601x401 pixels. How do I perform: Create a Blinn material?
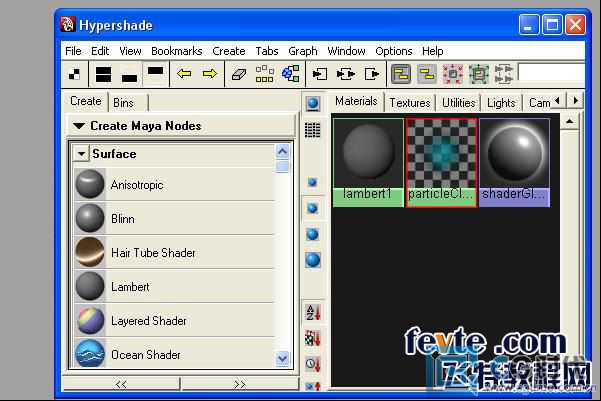pyautogui.click(x=174, y=219)
